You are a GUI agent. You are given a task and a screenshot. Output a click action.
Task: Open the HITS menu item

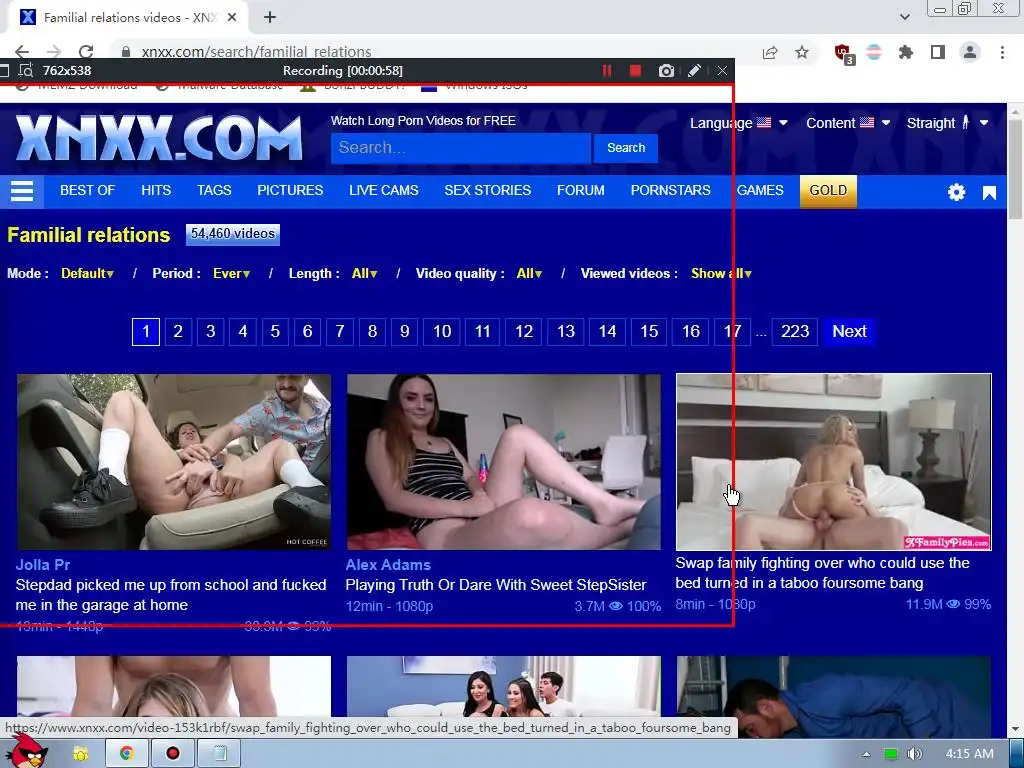click(156, 190)
